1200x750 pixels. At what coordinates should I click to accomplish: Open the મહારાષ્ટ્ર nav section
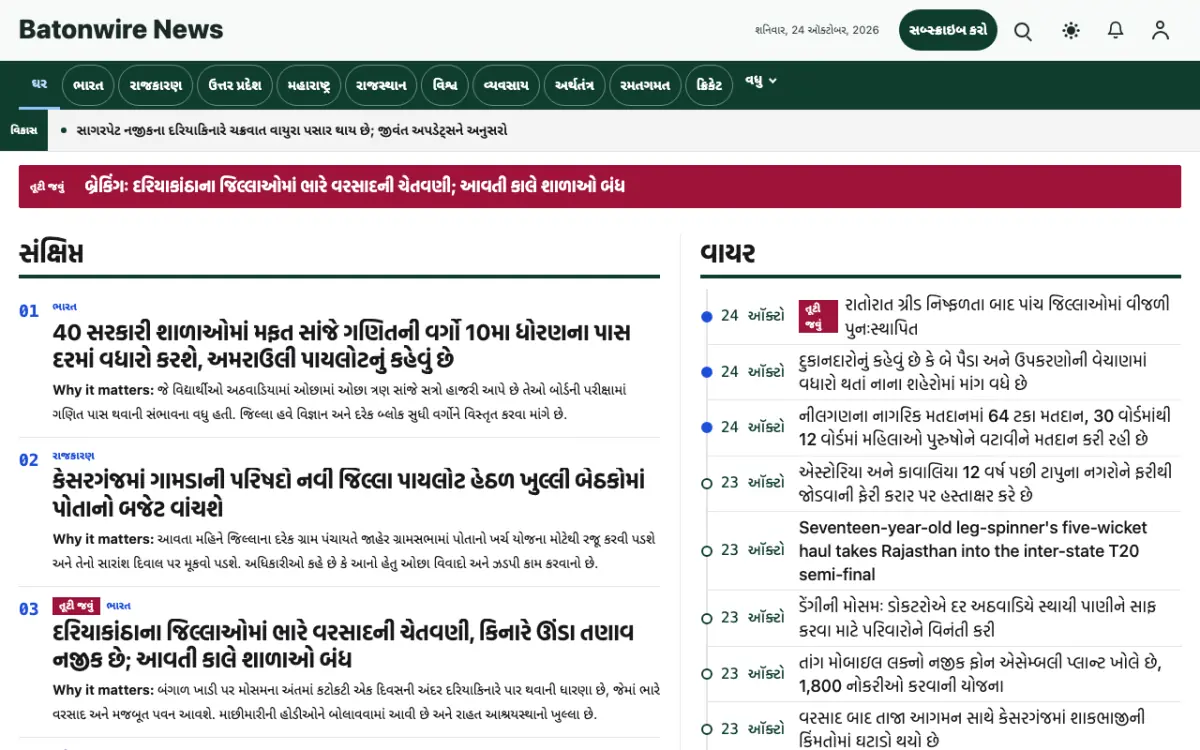point(309,85)
